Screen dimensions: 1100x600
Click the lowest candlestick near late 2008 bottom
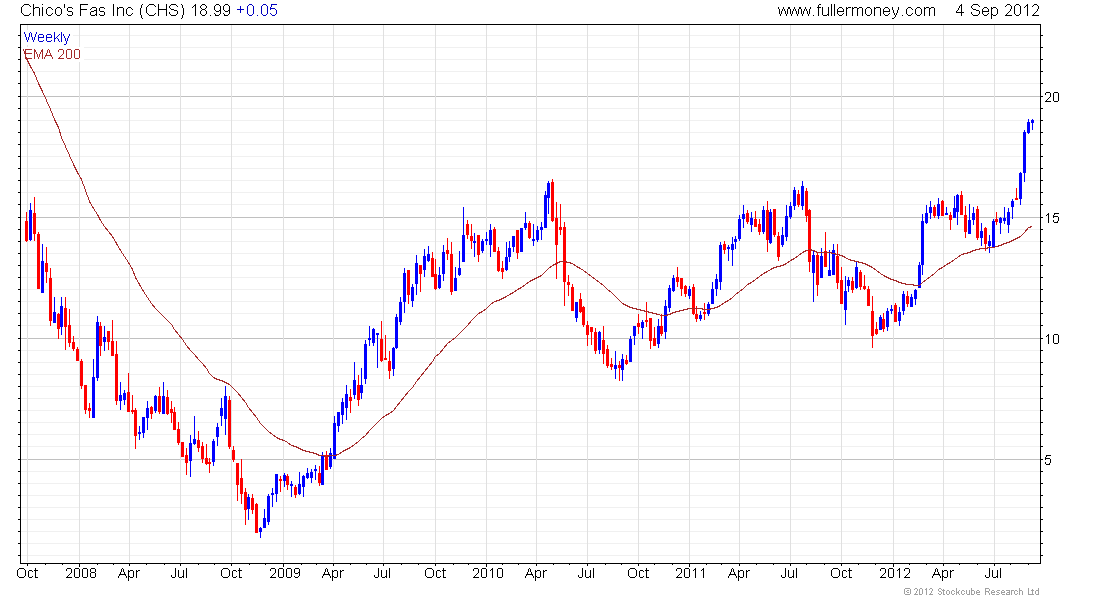(260, 531)
